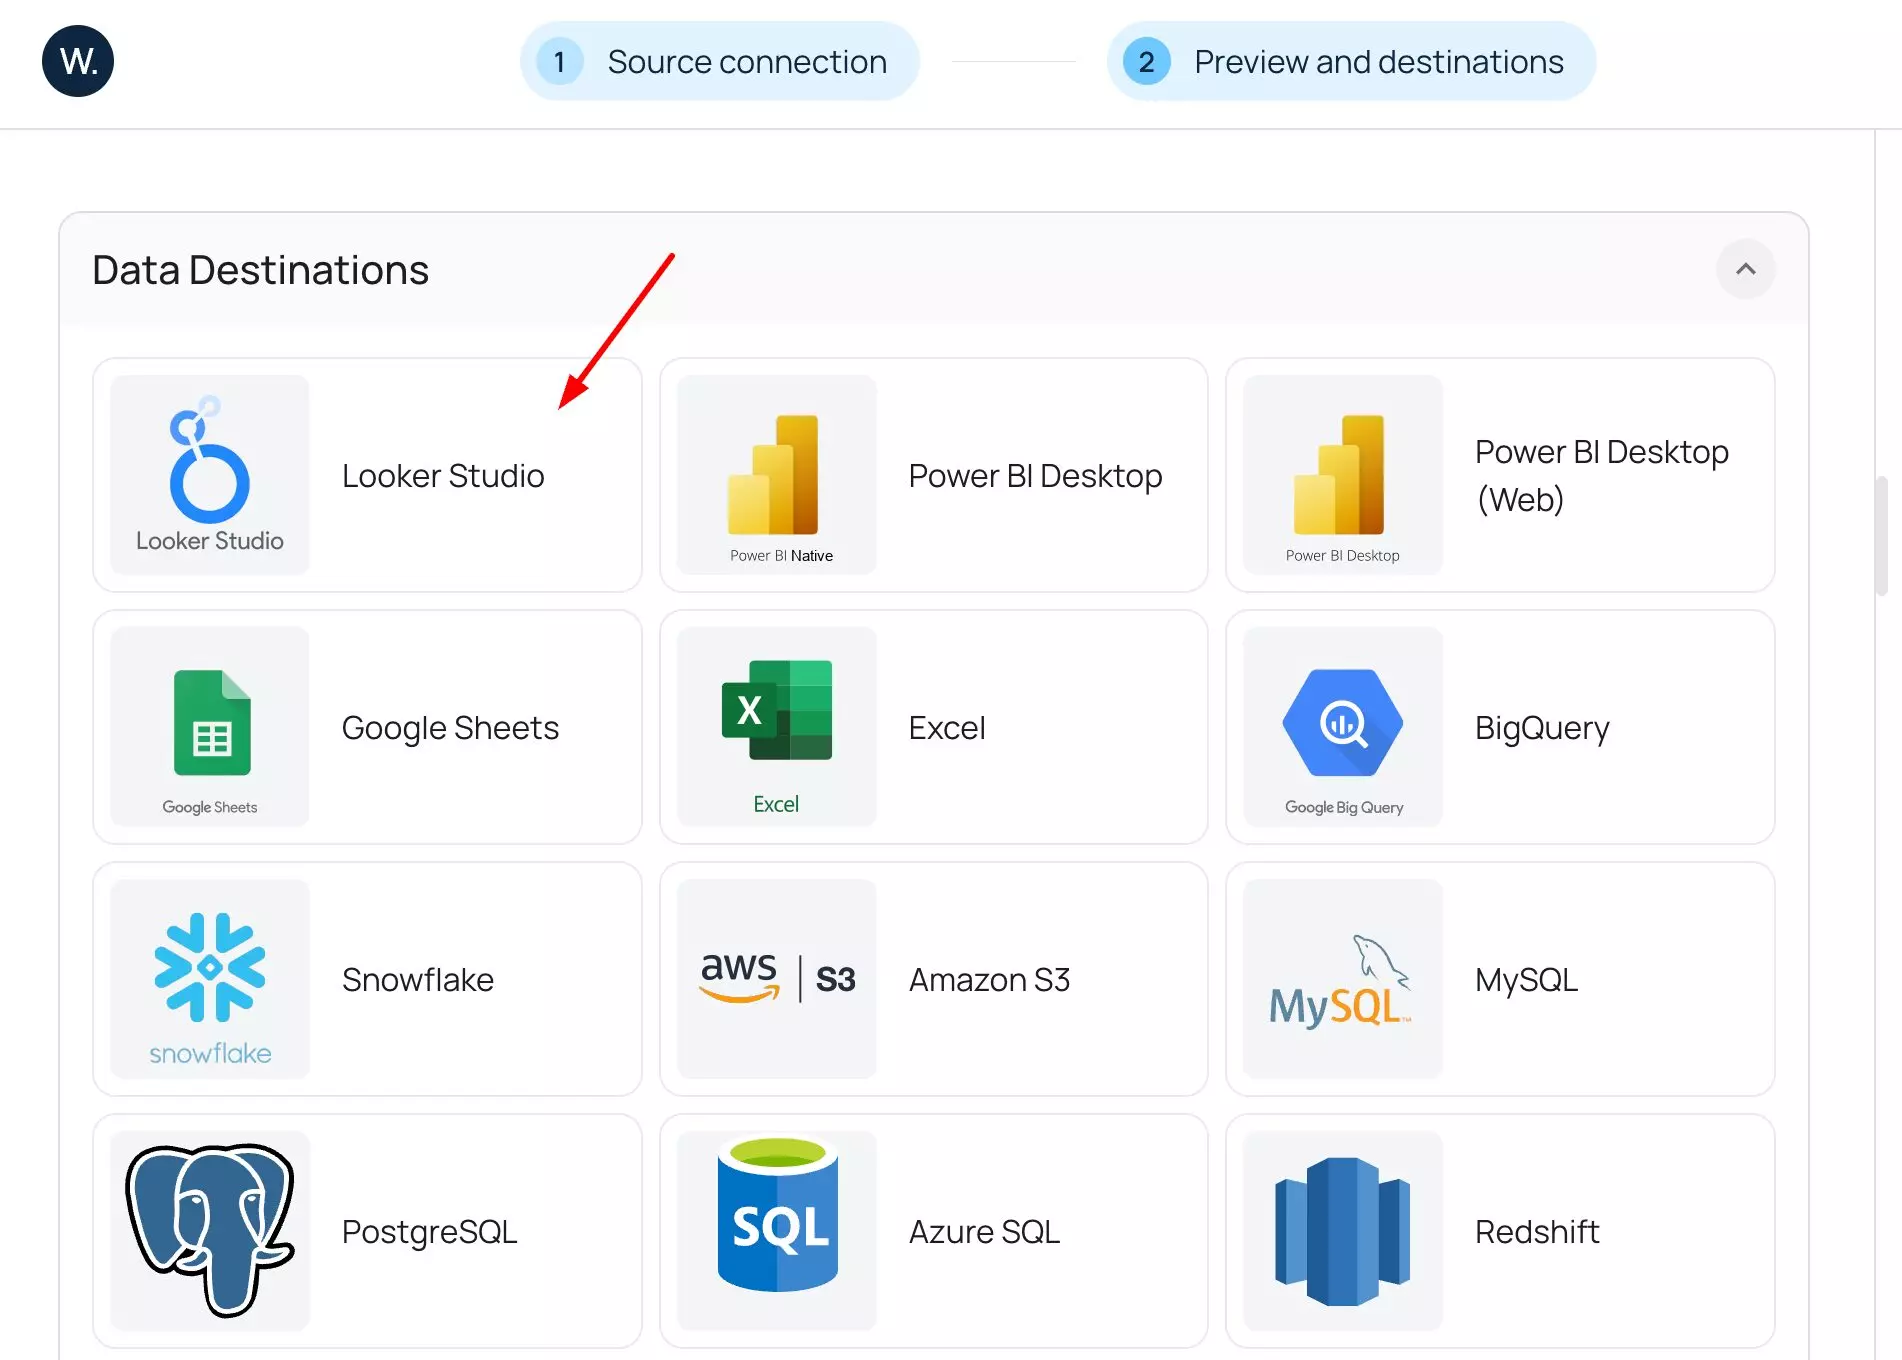This screenshot has width=1902, height=1360.
Task: Click the AWS S3 logo icon
Action: (x=776, y=978)
